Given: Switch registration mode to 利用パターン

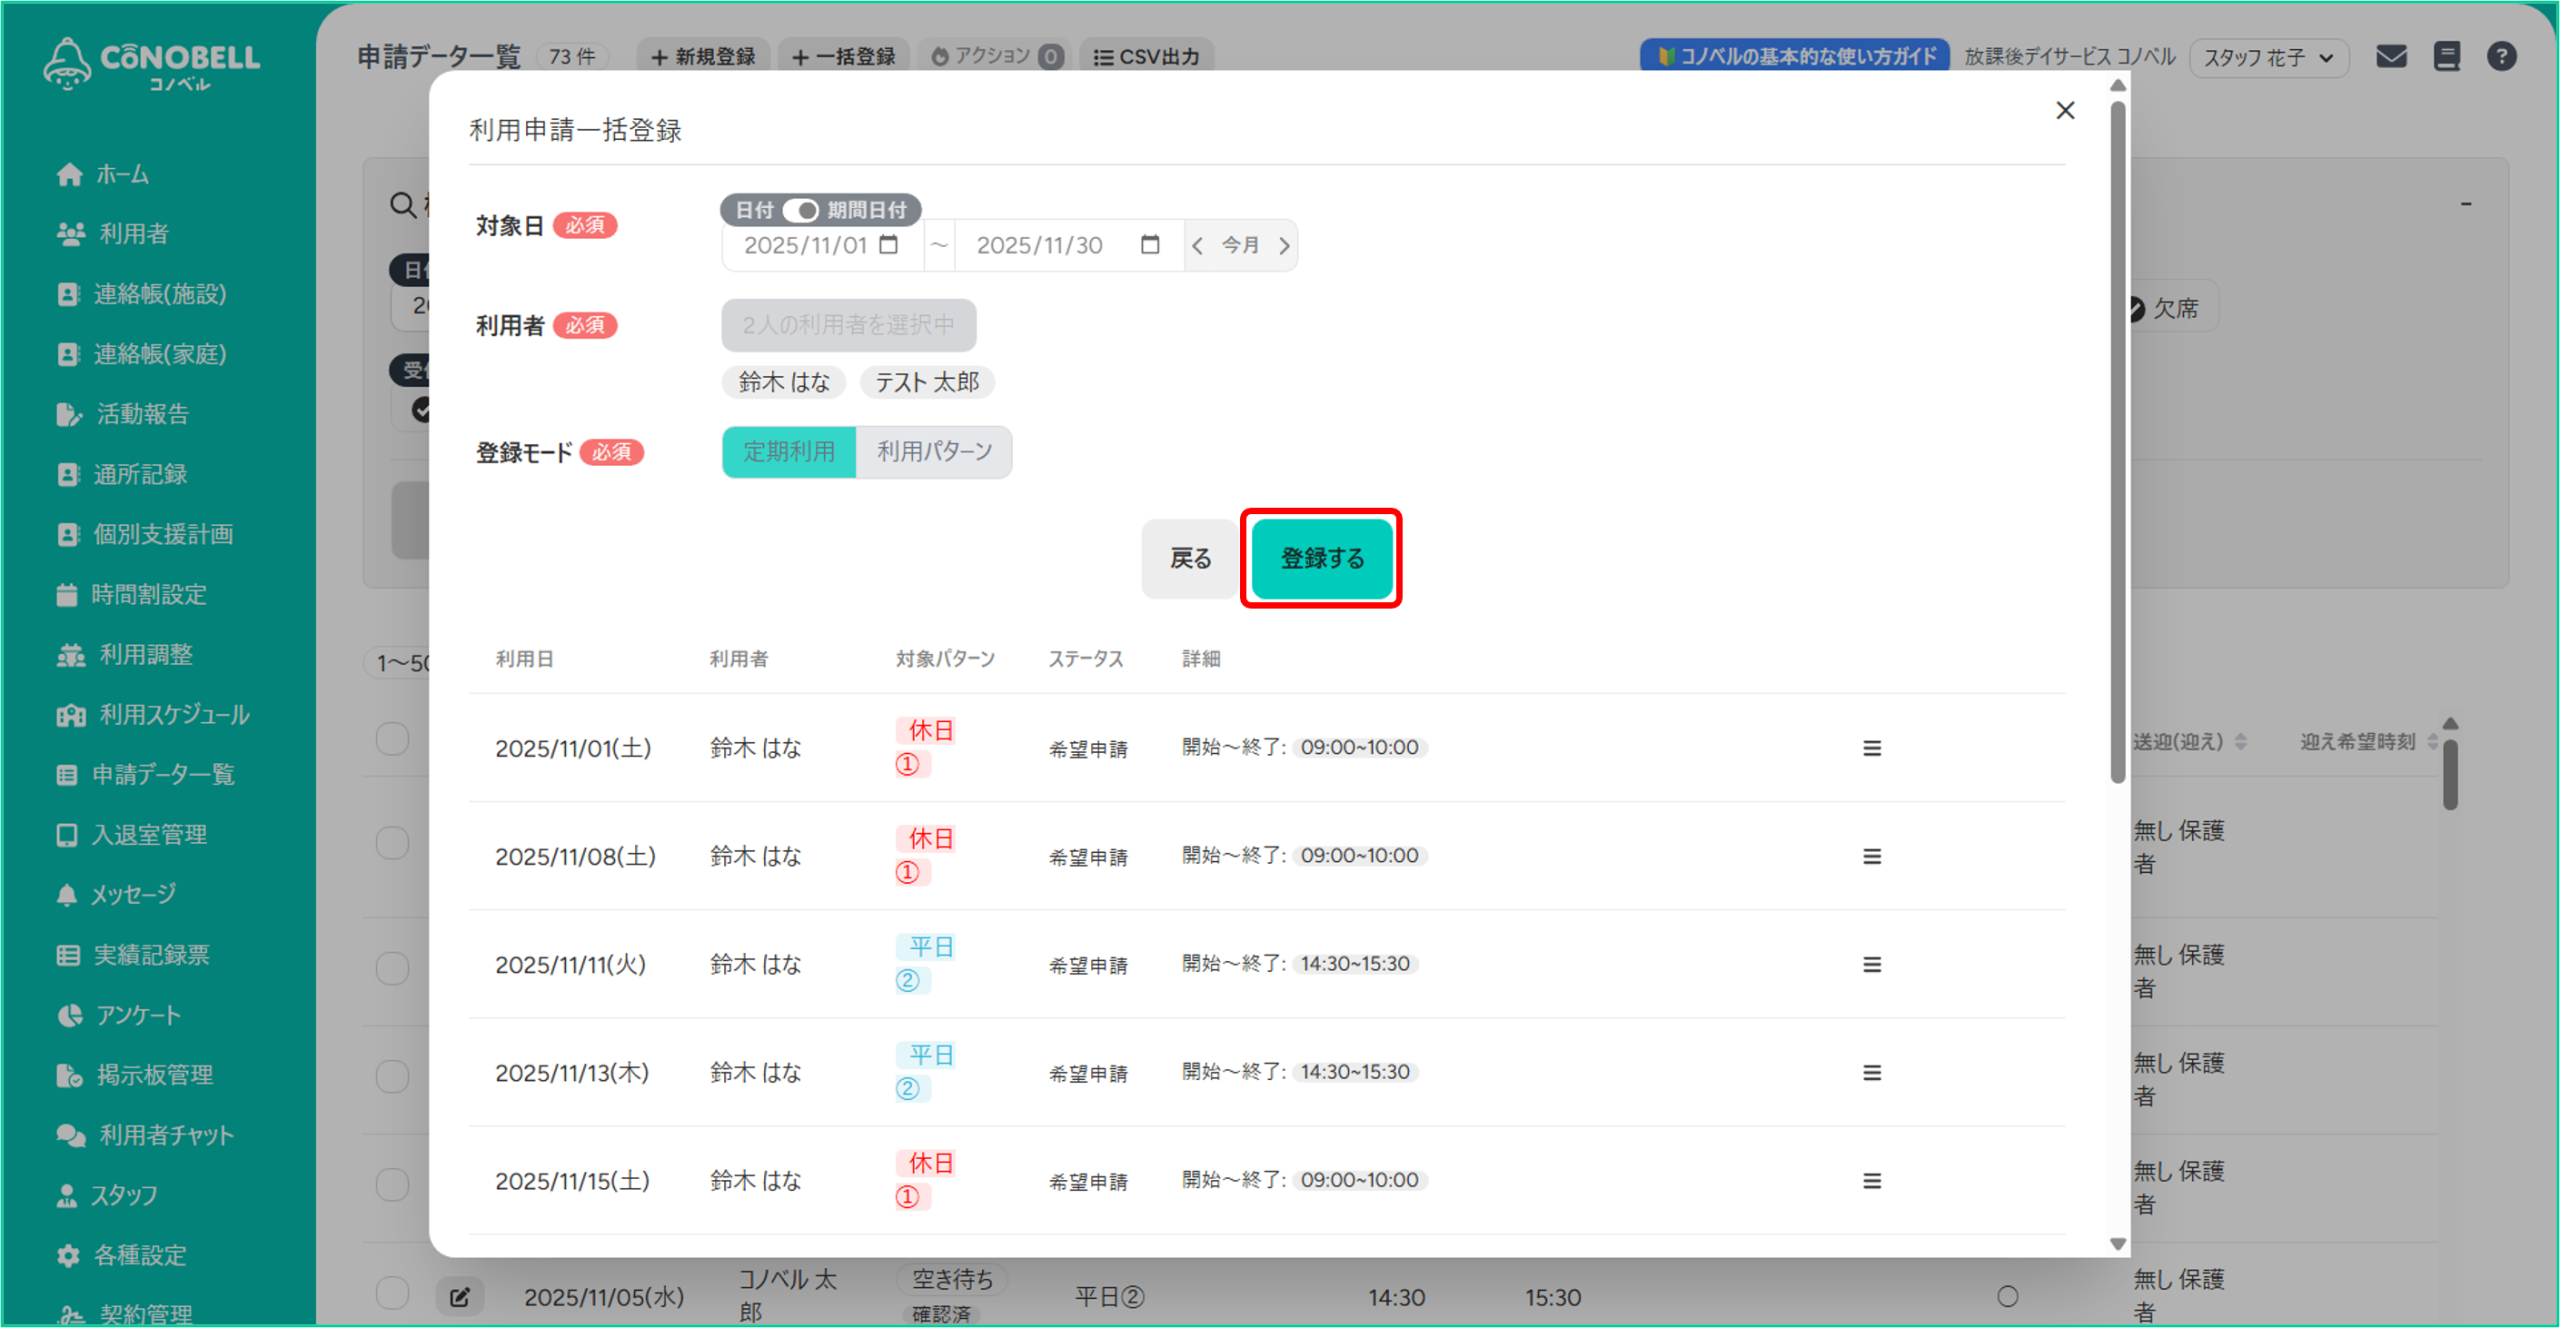Looking at the screenshot, I should (x=934, y=452).
